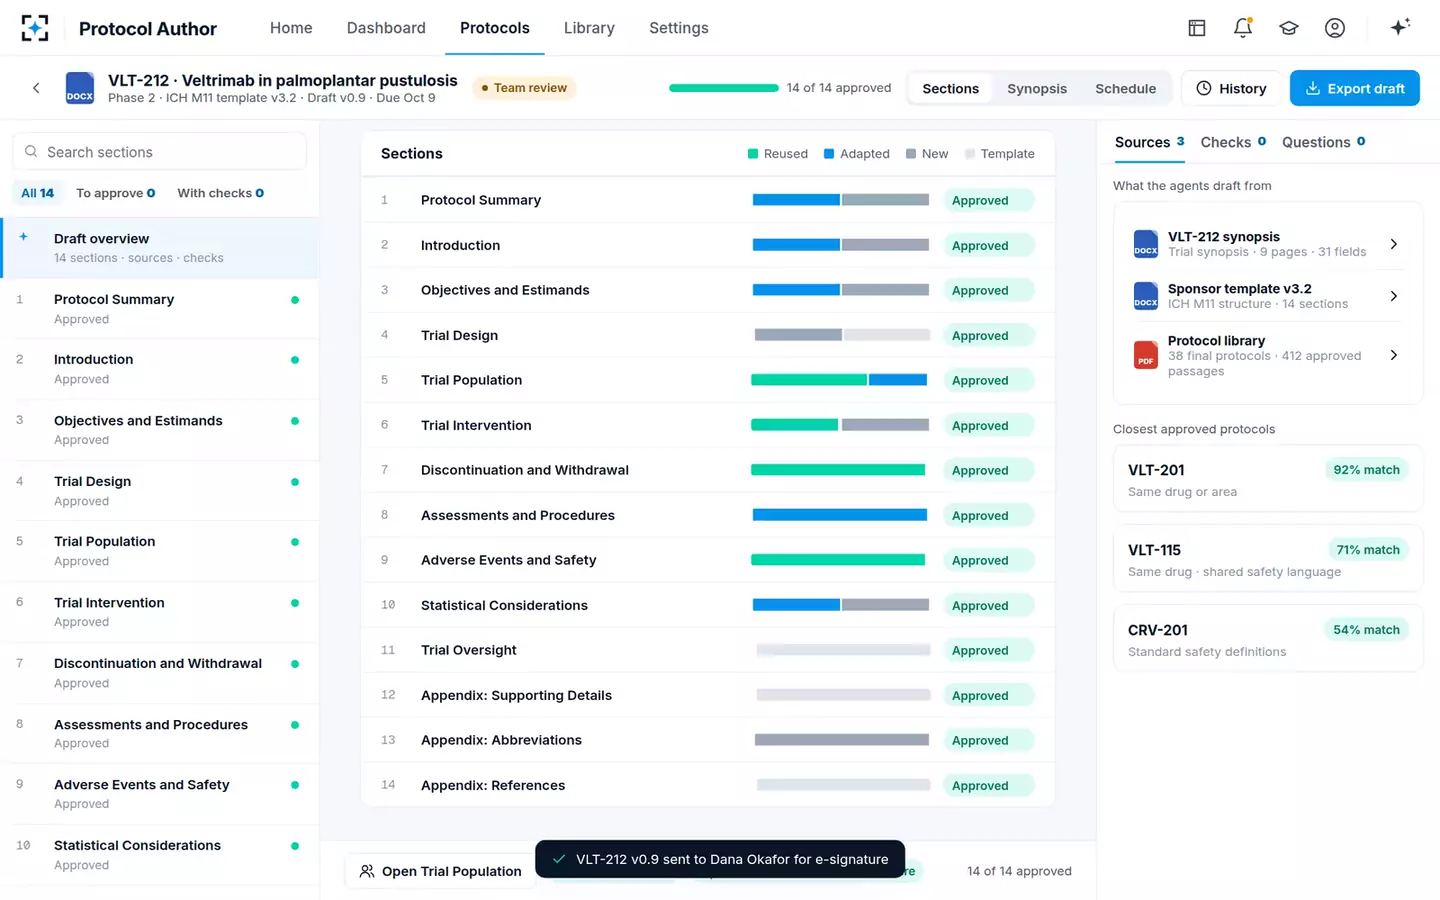Click the sparkle icon beside Draft overview
The image size is (1440, 900).
click(23, 238)
